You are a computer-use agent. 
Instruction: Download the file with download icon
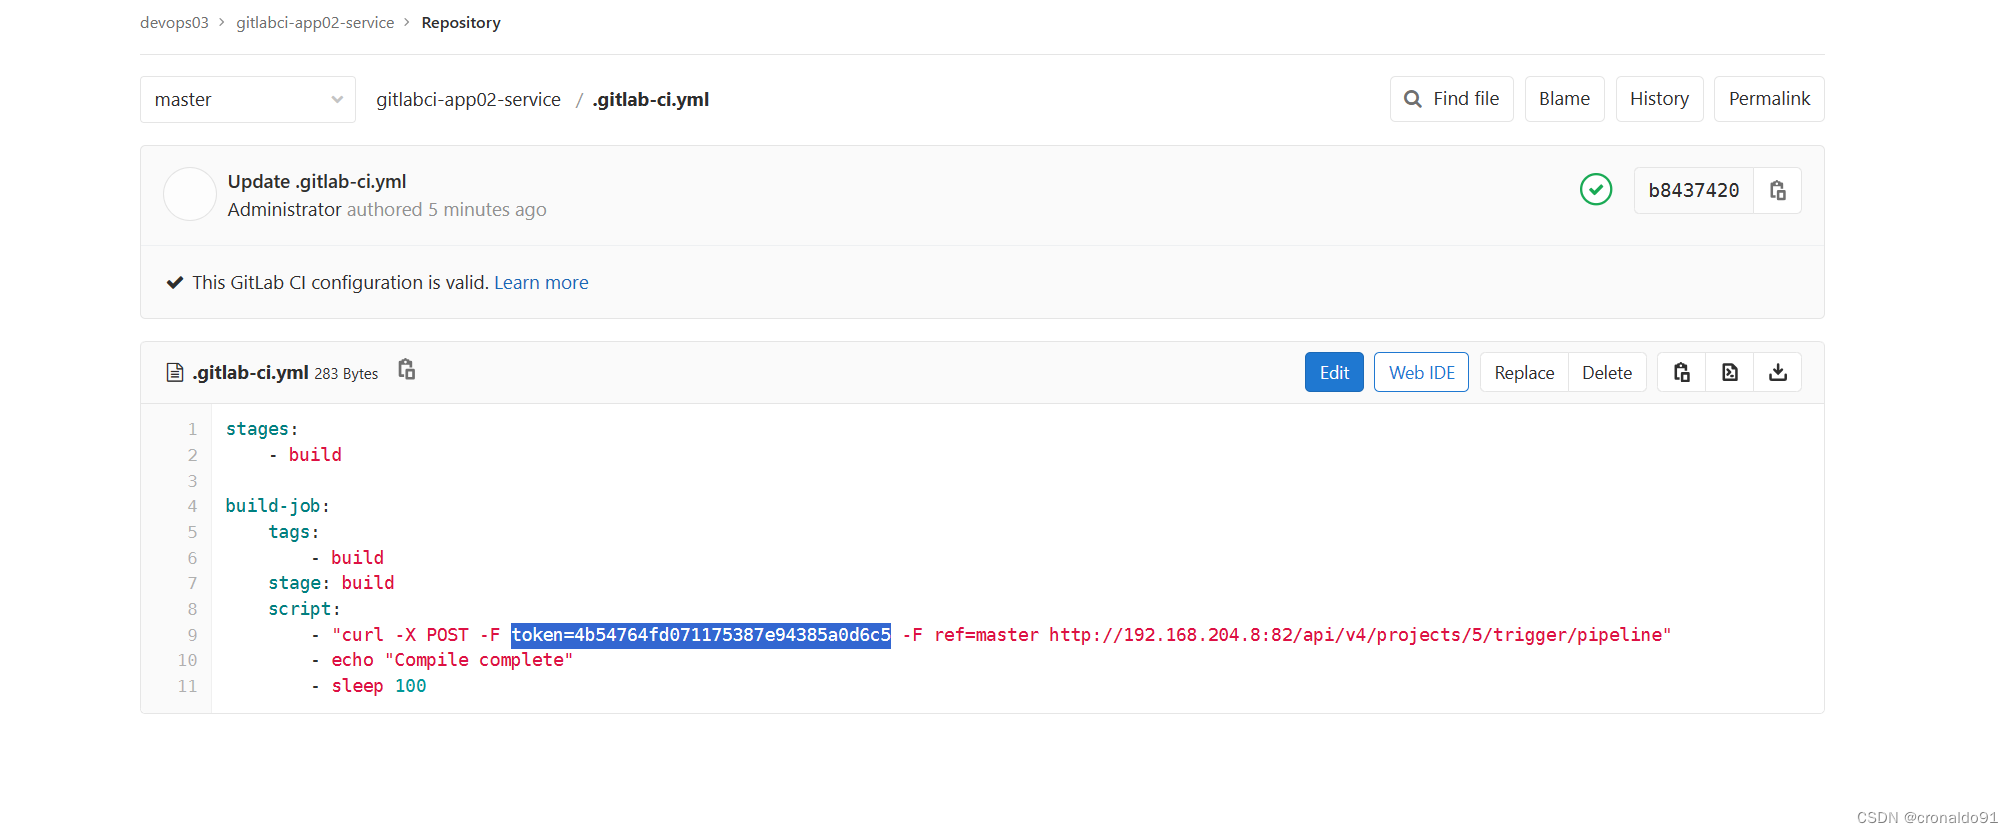tap(1778, 372)
